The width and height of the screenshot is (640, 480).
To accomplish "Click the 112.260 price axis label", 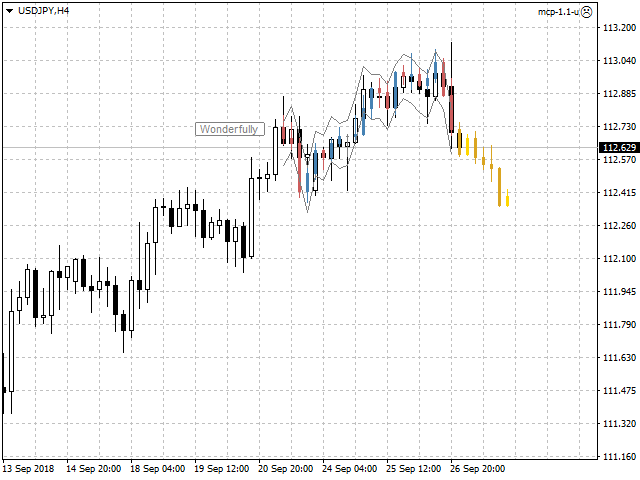I will 618,226.
